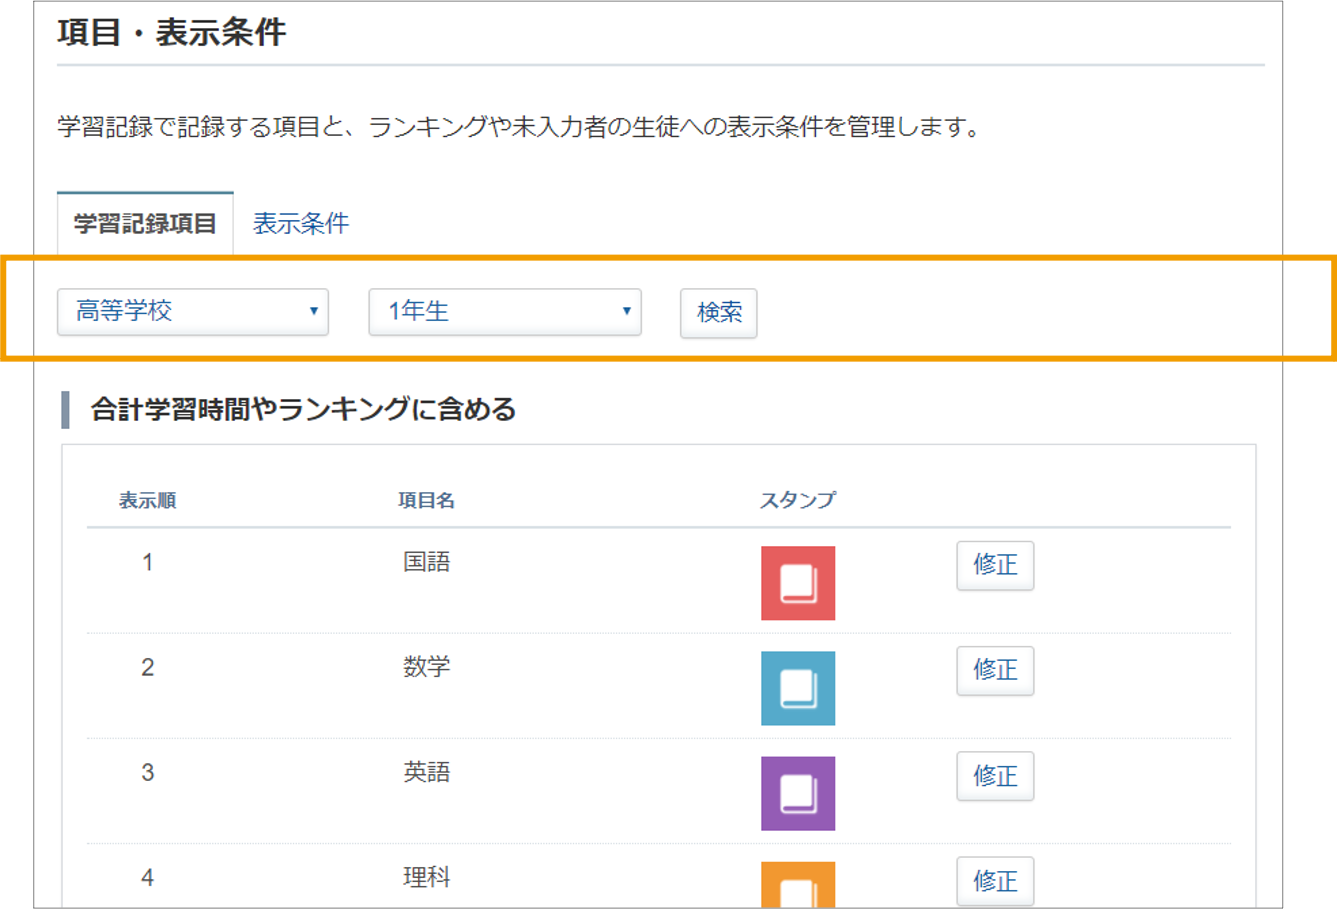This screenshot has width=1337, height=910.
Task: Click display order number 2
Action: [x=148, y=667]
